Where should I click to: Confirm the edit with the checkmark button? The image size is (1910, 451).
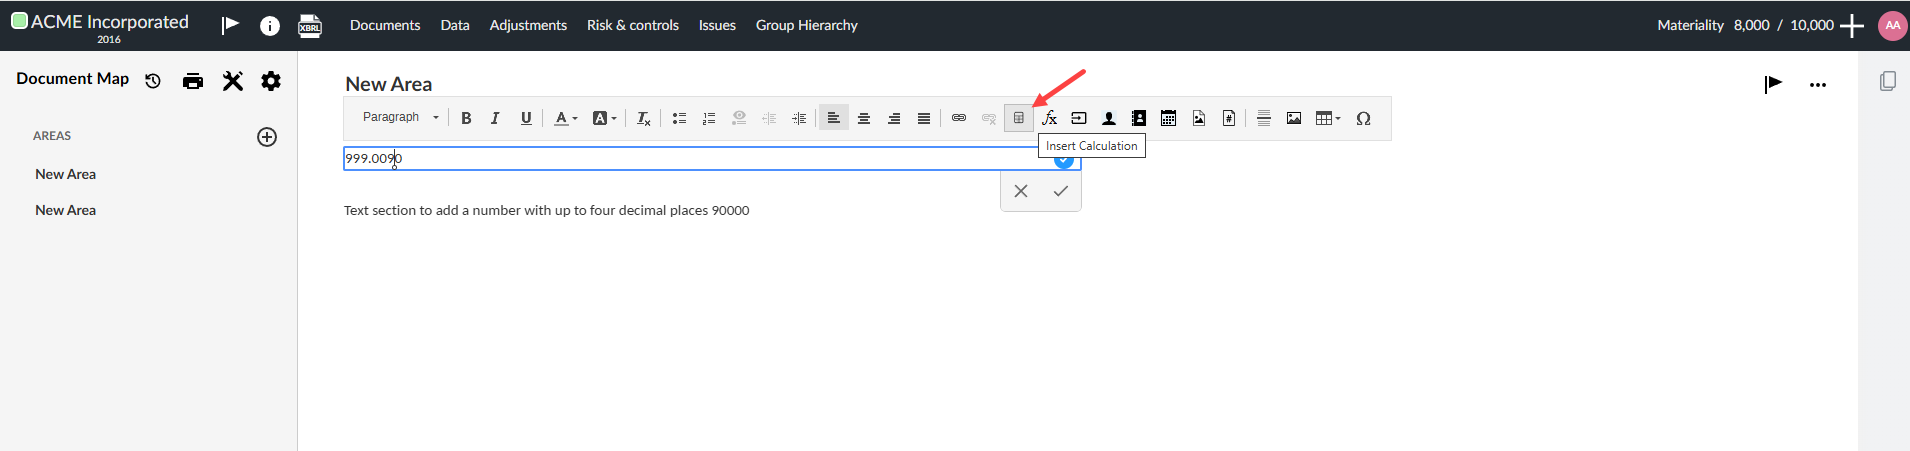[x=1060, y=191]
